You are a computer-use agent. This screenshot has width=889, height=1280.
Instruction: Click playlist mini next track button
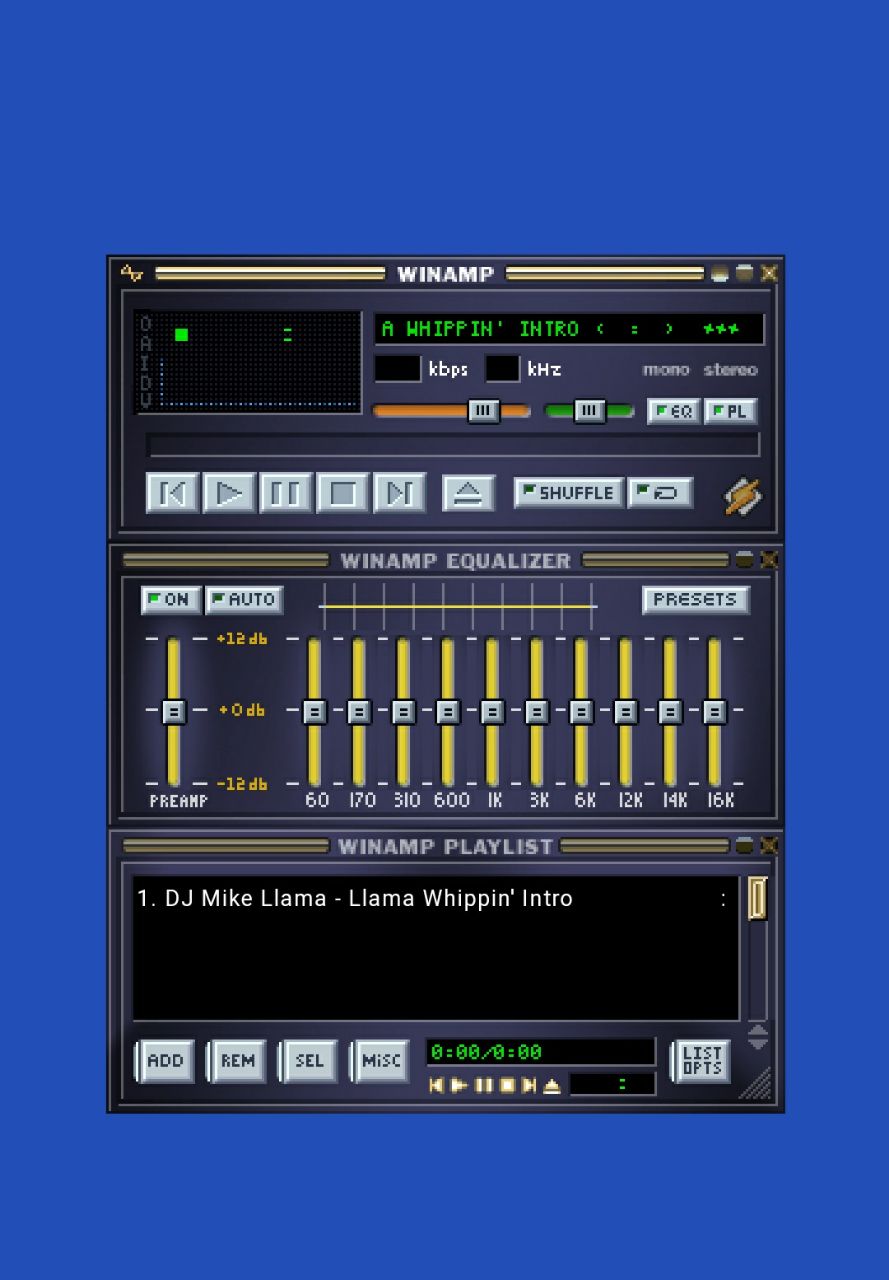[529, 1085]
